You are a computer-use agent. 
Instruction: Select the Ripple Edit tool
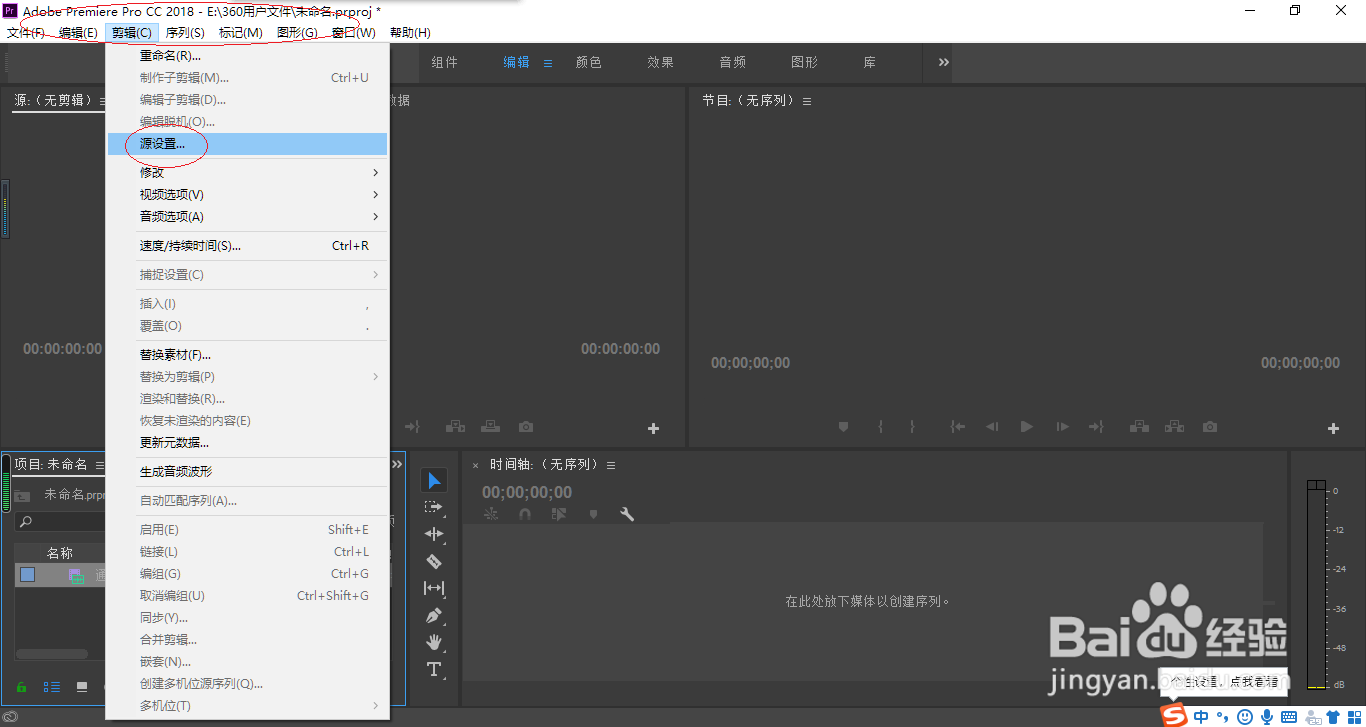(x=434, y=534)
